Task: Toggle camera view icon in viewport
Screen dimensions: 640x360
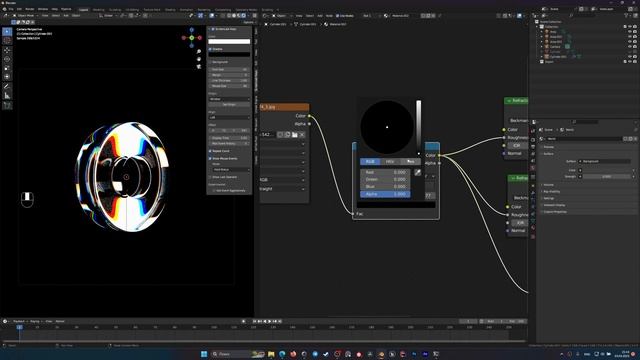Action: (x=199, y=67)
